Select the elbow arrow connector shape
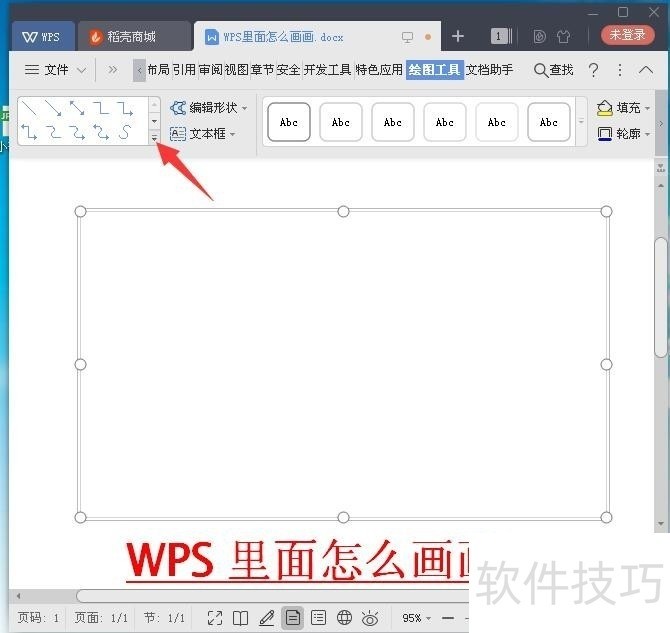 tap(125, 109)
